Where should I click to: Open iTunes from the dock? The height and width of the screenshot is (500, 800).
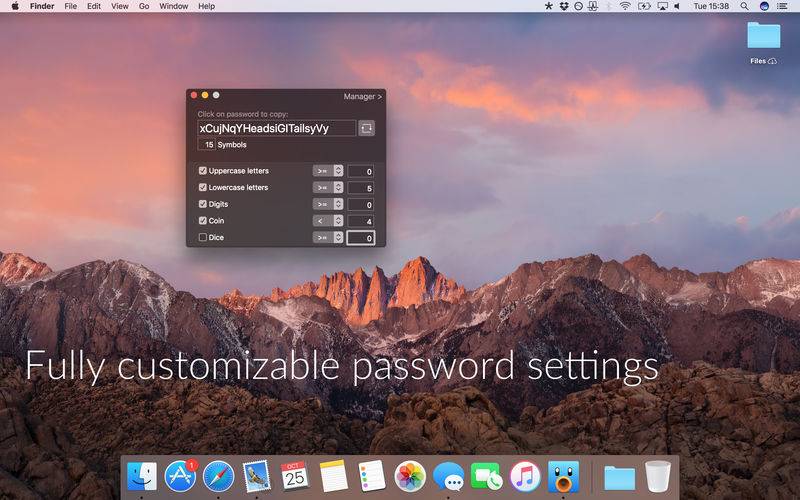(x=524, y=476)
